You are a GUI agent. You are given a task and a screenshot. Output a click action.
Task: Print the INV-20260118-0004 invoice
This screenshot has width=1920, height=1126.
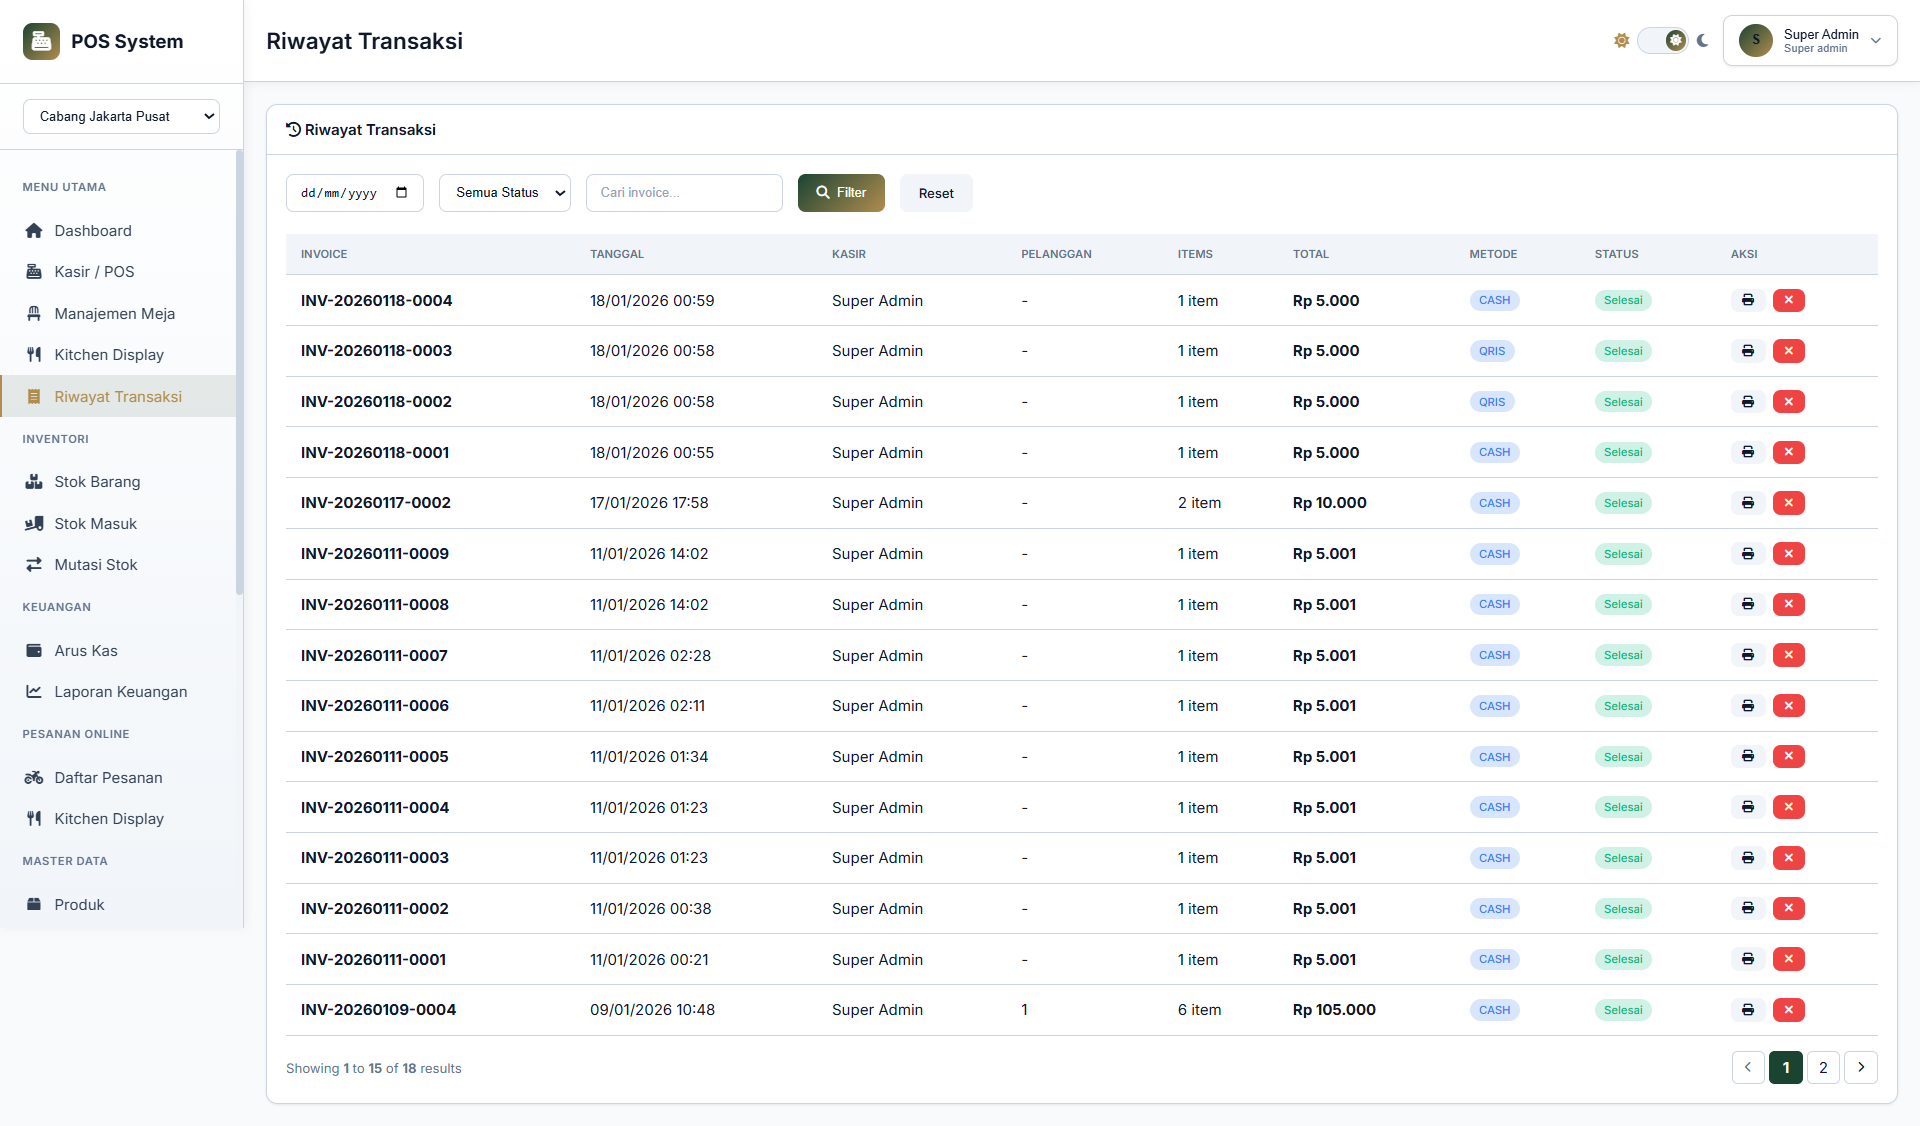click(1747, 300)
